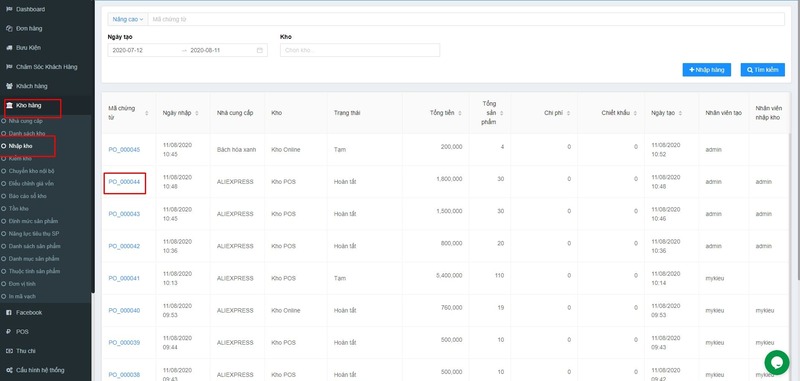Open purchase order PO_000043
The image size is (800, 381).
[x=124, y=214]
